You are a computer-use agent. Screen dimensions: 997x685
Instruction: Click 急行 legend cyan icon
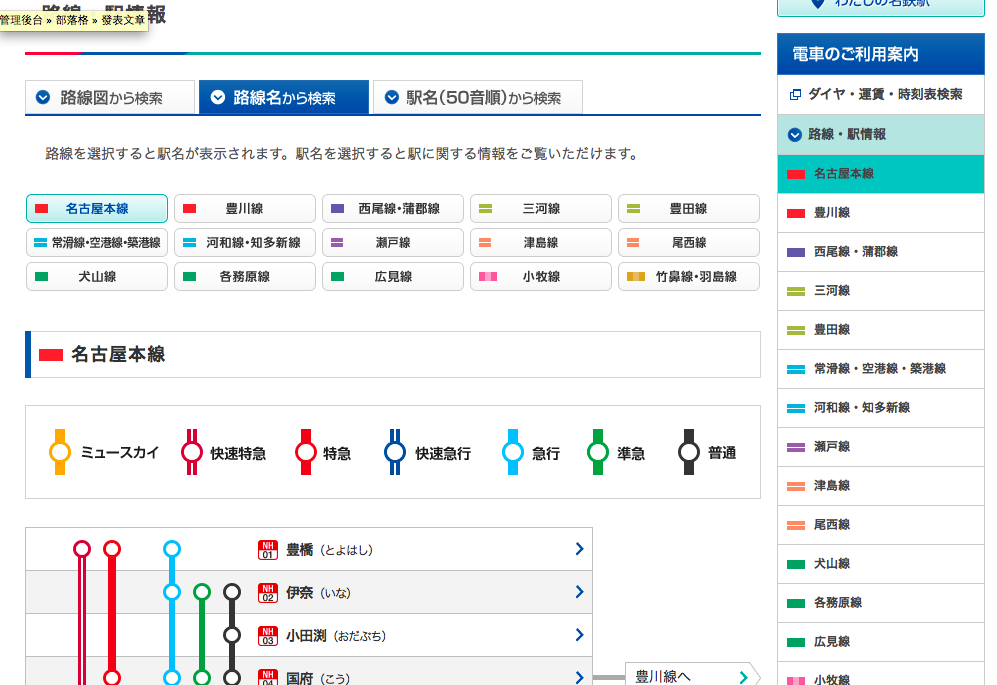pyautogui.click(x=512, y=452)
